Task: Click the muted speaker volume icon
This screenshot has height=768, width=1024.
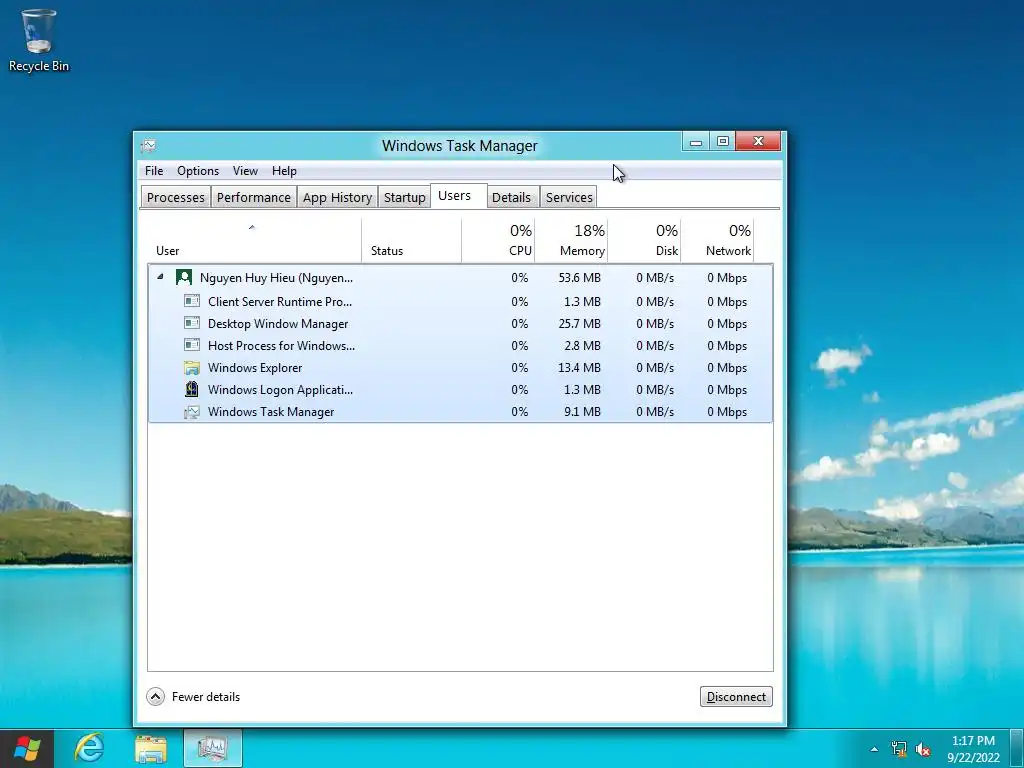Action: [x=923, y=749]
